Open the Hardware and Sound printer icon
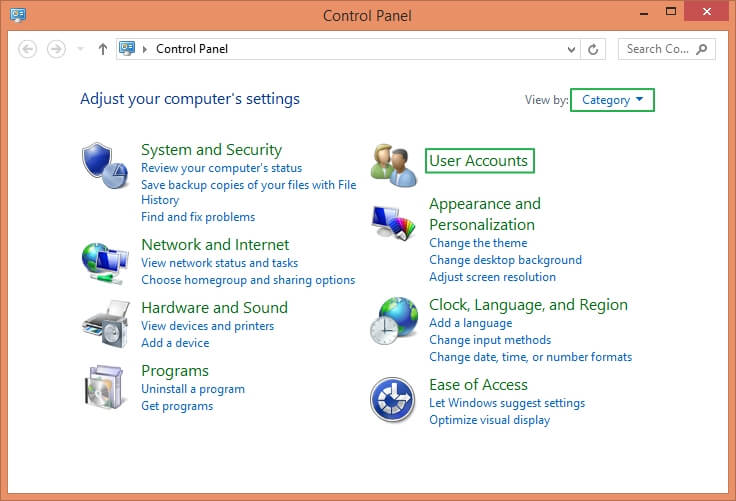This screenshot has width=736, height=501. tap(106, 324)
